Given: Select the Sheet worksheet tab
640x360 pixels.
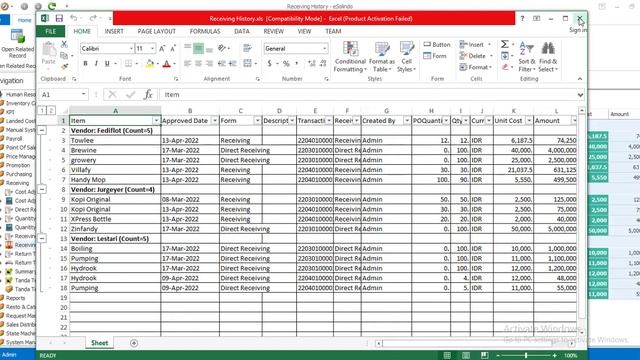Looking at the screenshot, I should click(x=100, y=343).
